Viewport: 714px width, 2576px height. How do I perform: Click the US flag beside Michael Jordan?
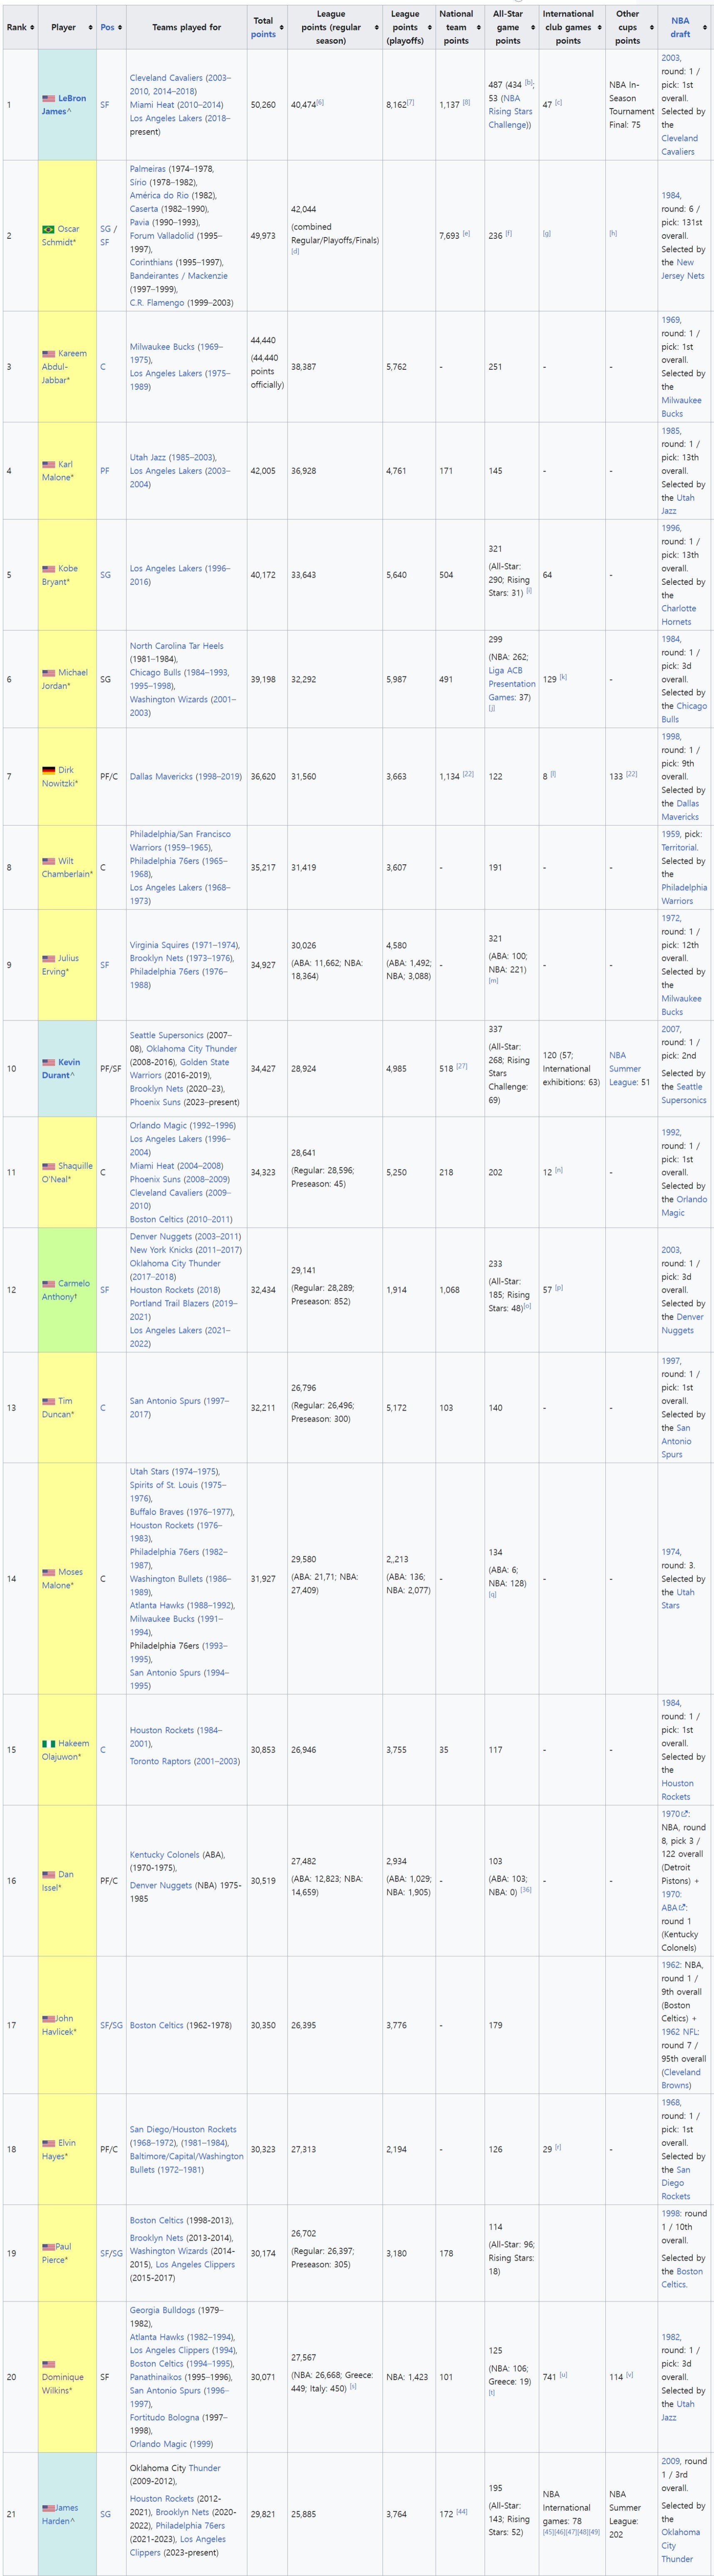pyautogui.click(x=48, y=673)
